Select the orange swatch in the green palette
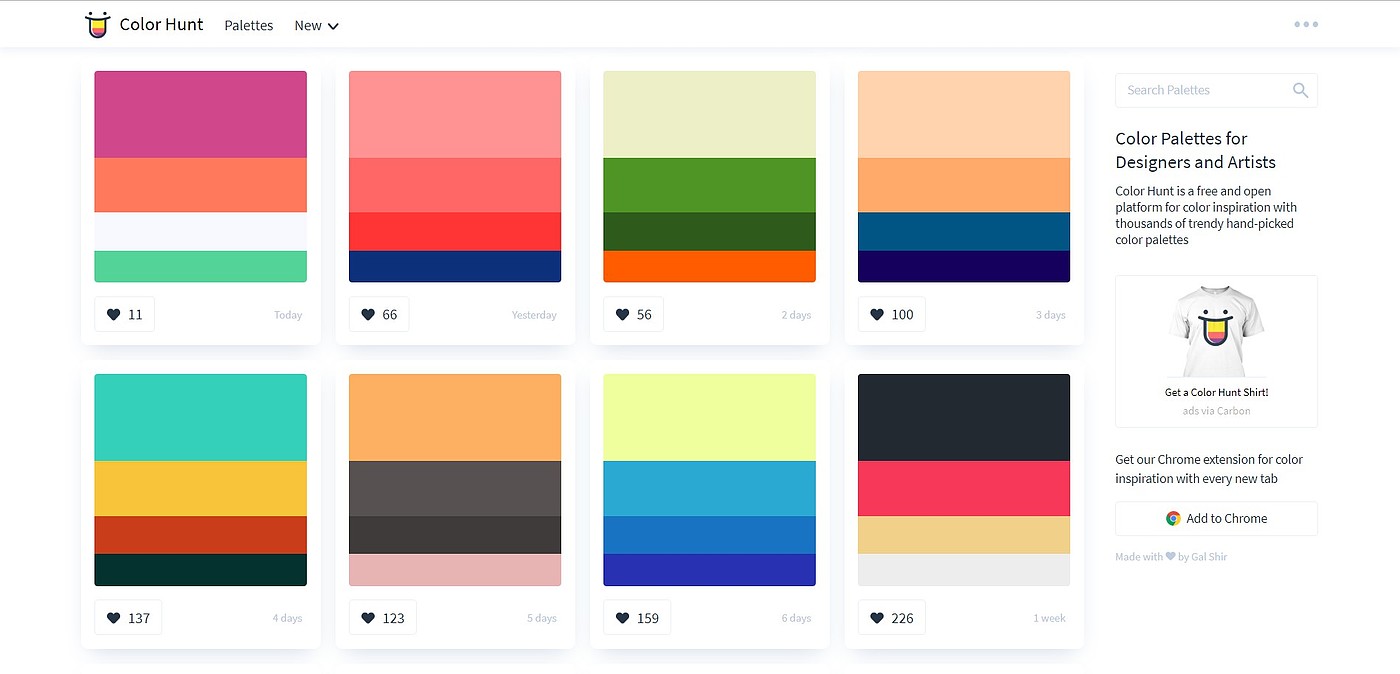The height and width of the screenshot is (674, 1400). pos(709,266)
